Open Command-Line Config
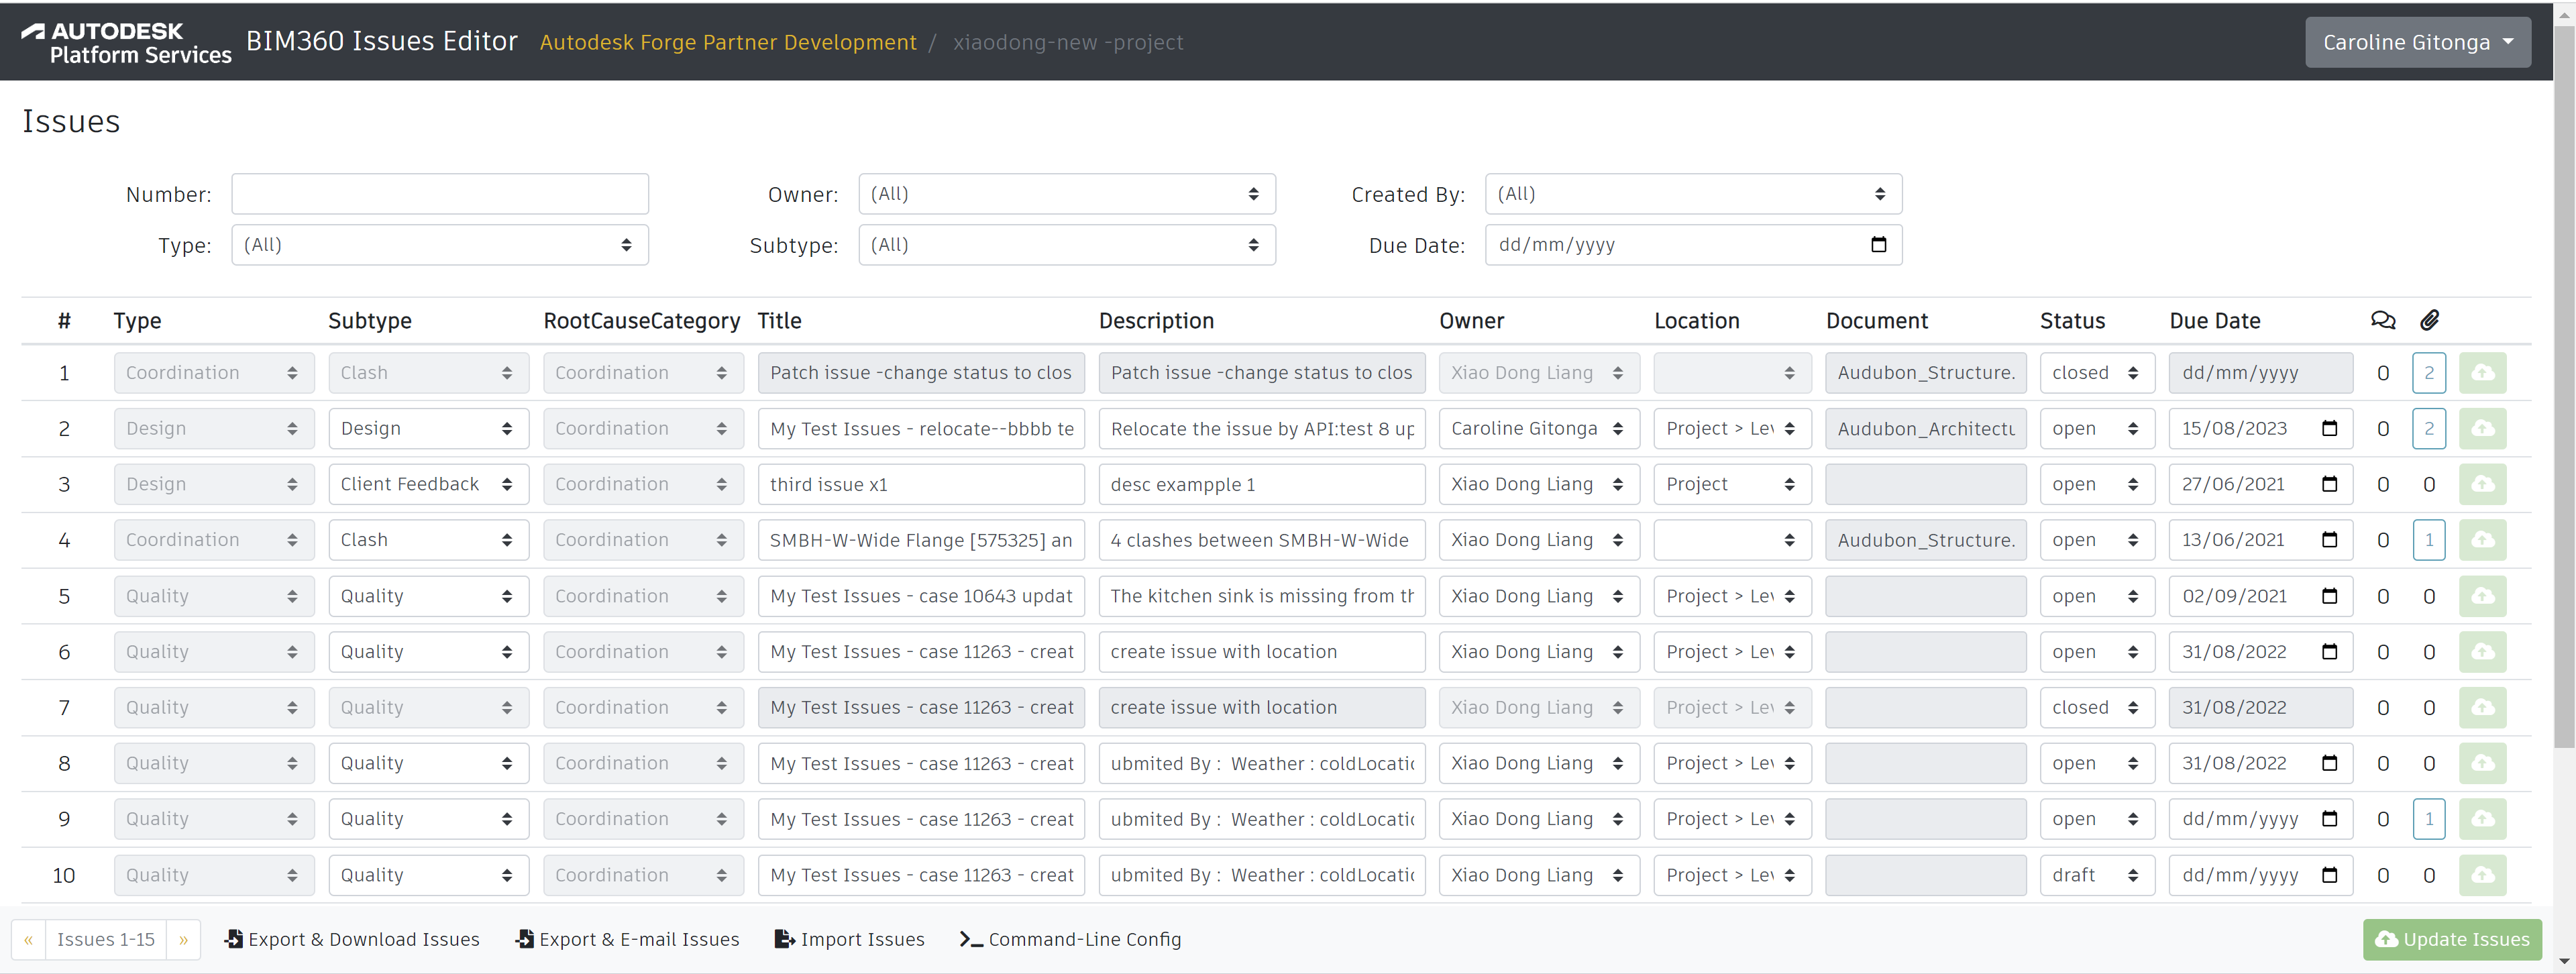This screenshot has width=2576, height=974. pos(1070,940)
